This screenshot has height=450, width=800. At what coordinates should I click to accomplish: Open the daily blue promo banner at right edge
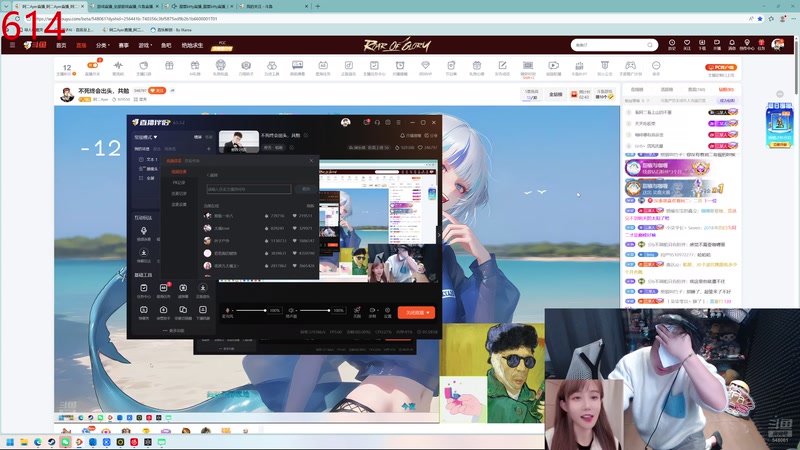click(x=779, y=125)
